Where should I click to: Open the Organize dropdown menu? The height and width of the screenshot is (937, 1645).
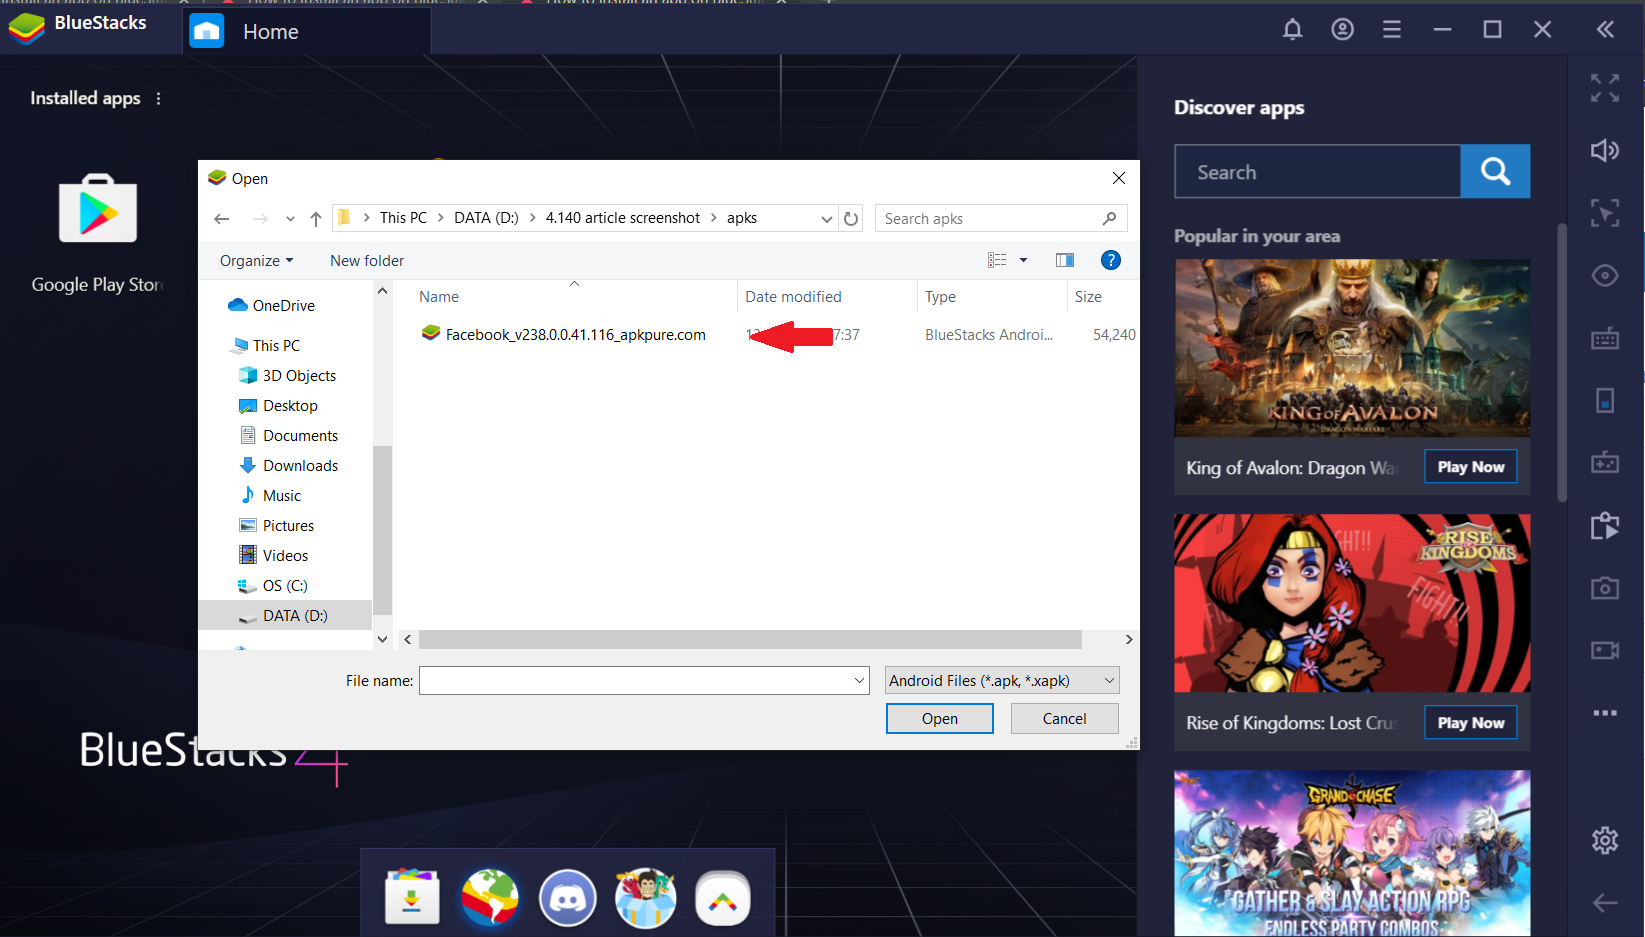coord(257,261)
